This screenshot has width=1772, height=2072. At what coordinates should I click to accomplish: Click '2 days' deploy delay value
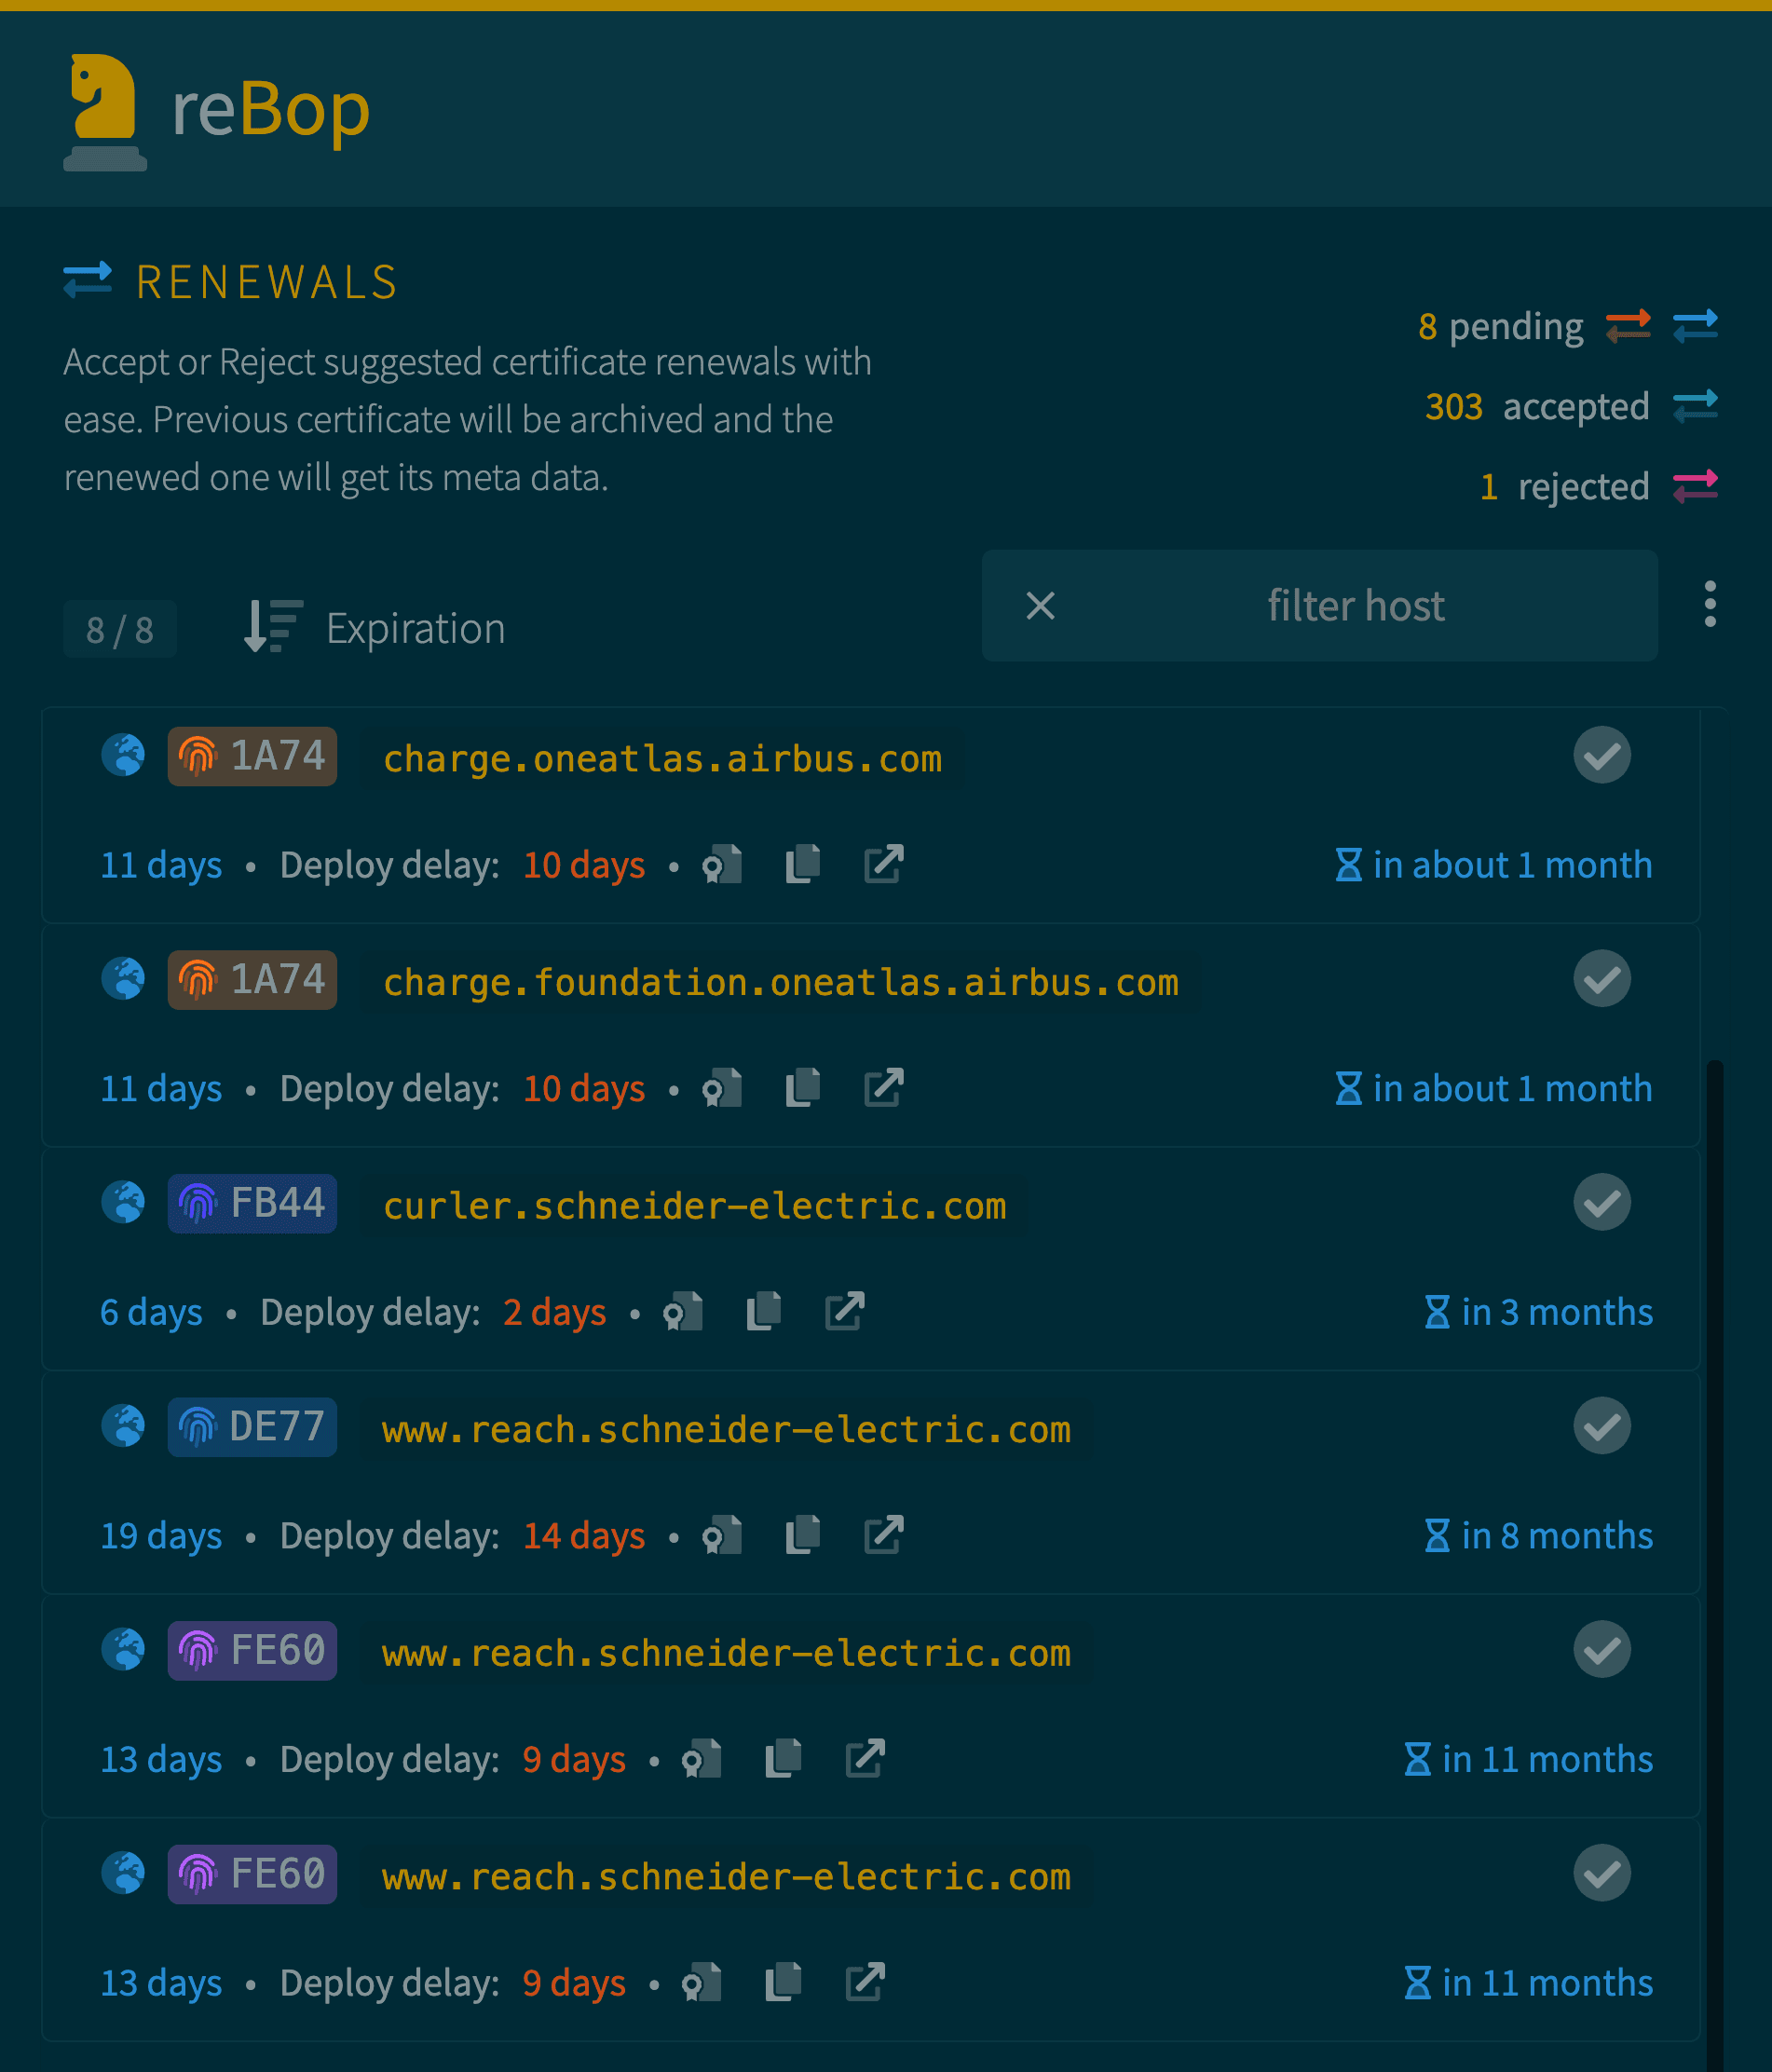(555, 1313)
